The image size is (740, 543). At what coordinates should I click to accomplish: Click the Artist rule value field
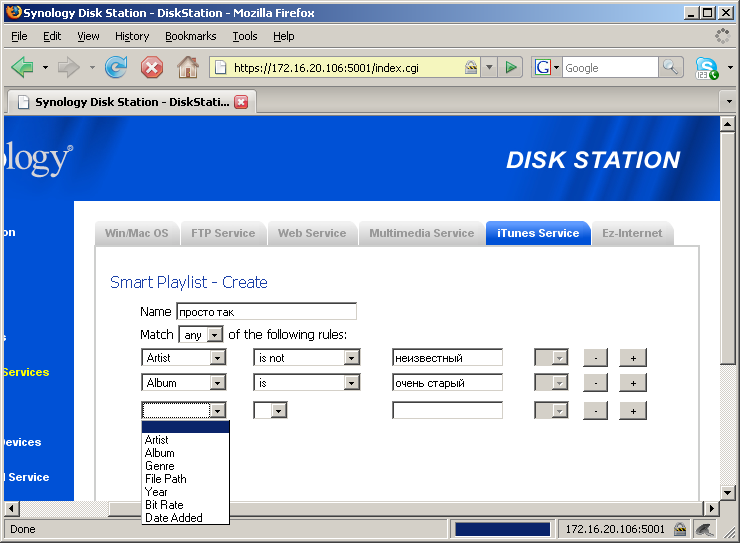447,358
